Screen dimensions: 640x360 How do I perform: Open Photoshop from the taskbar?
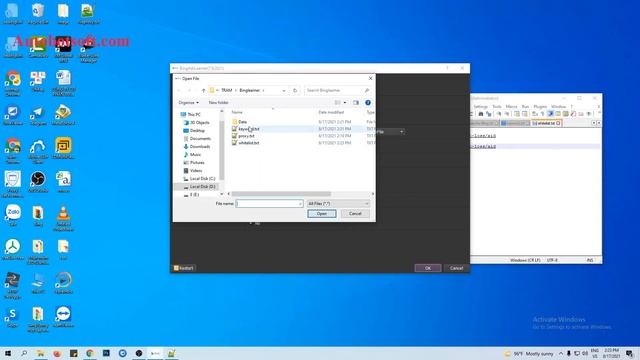click(x=106, y=353)
